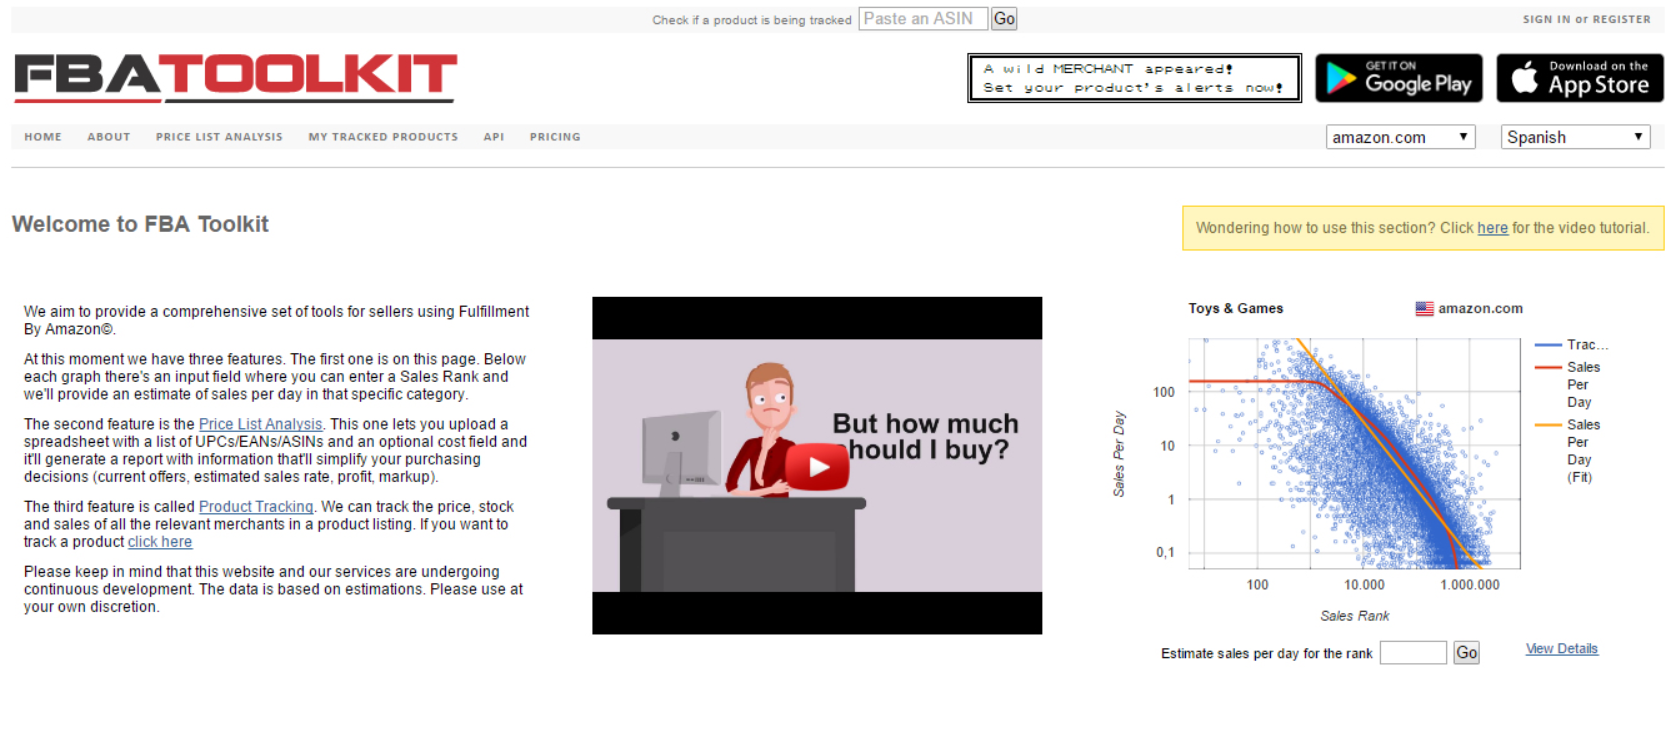The image size is (1671, 741).
Task: Click the Welcome to FBA Toolkit heading
Action: (140, 224)
